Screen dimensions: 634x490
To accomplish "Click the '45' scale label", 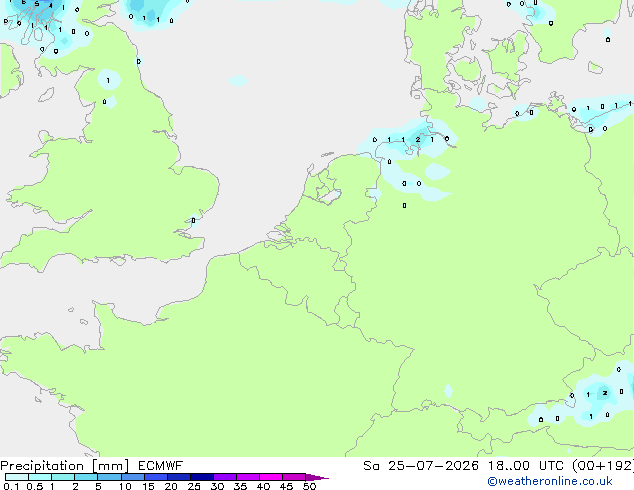I will pyautogui.click(x=286, y=486).
